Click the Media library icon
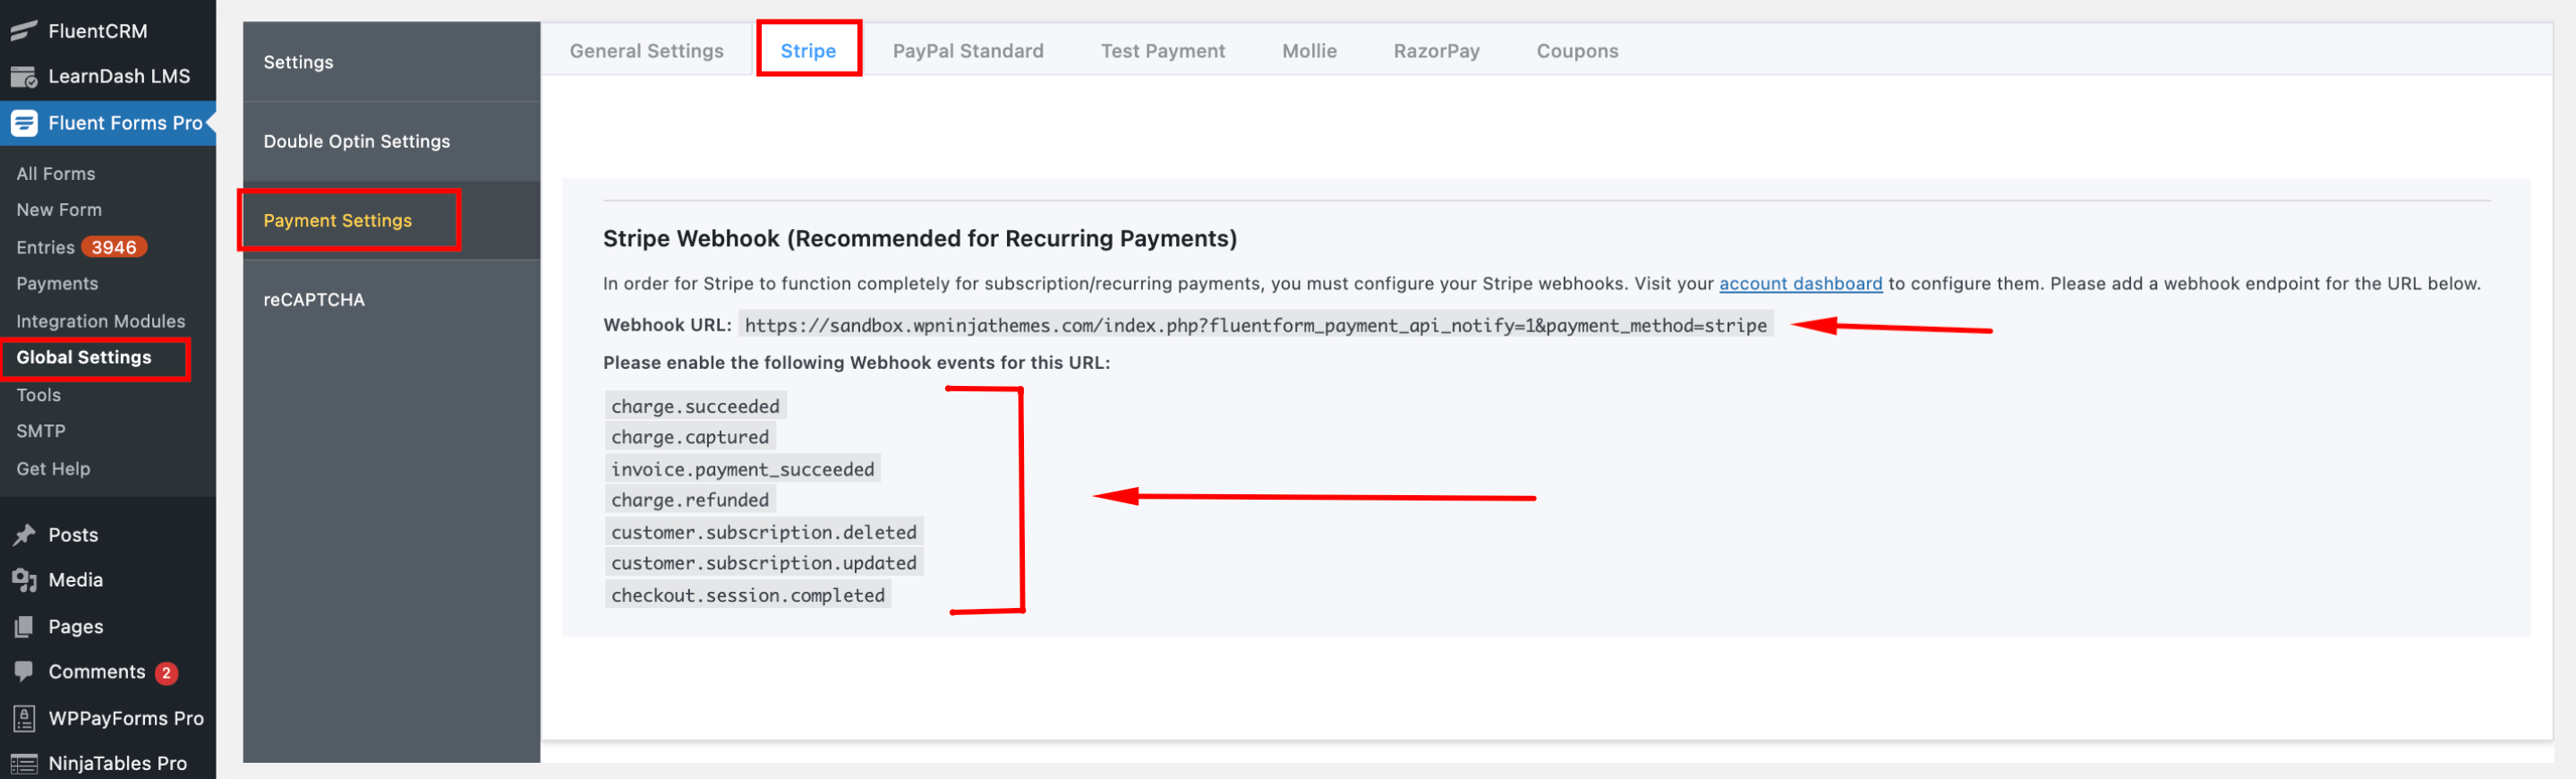 [x=24, y=580]
